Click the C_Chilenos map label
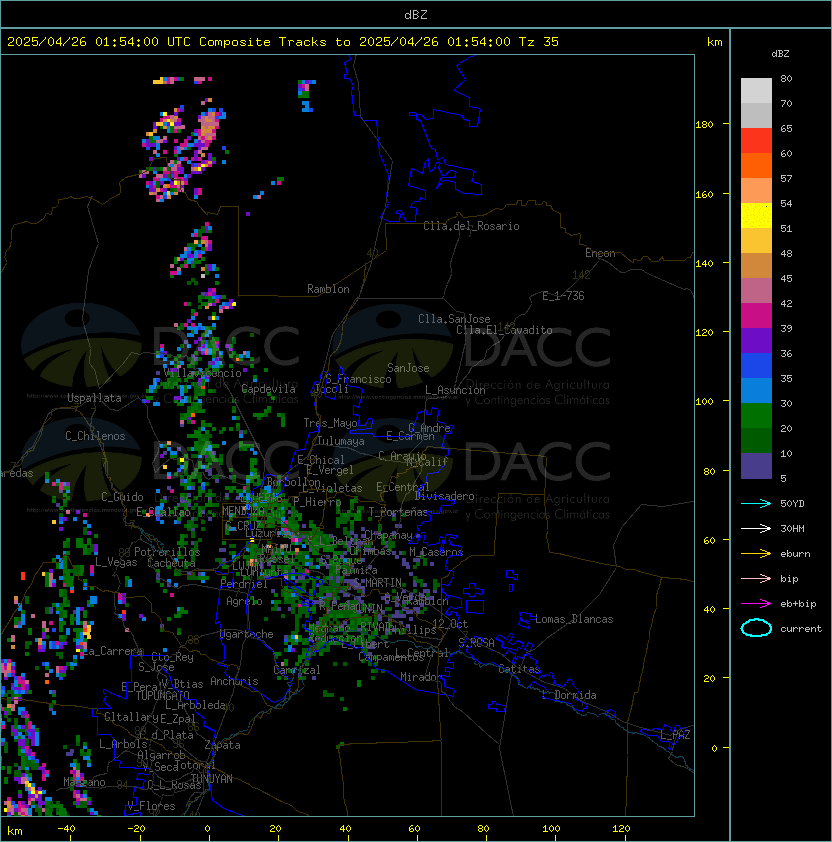This screenshot has width=832, height=842. (x=95, y=436)
